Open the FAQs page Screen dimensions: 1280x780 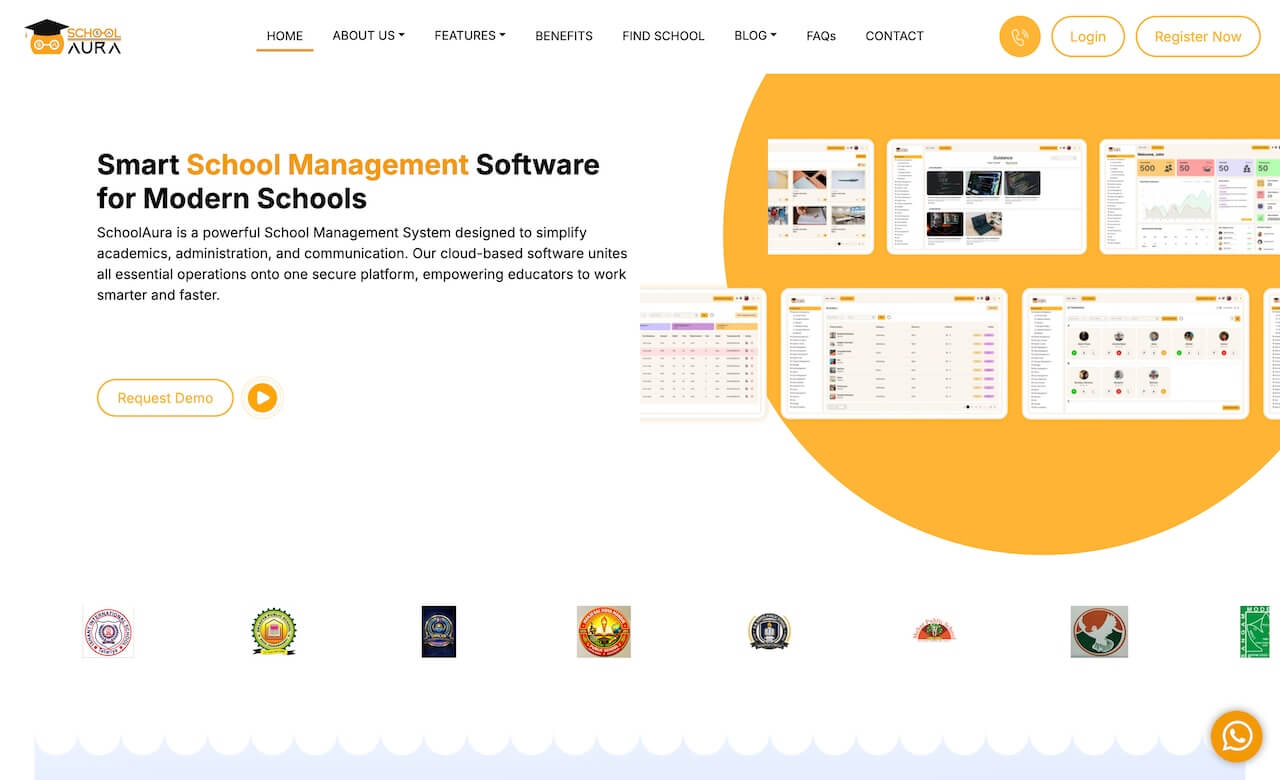[x=821, y=36]
